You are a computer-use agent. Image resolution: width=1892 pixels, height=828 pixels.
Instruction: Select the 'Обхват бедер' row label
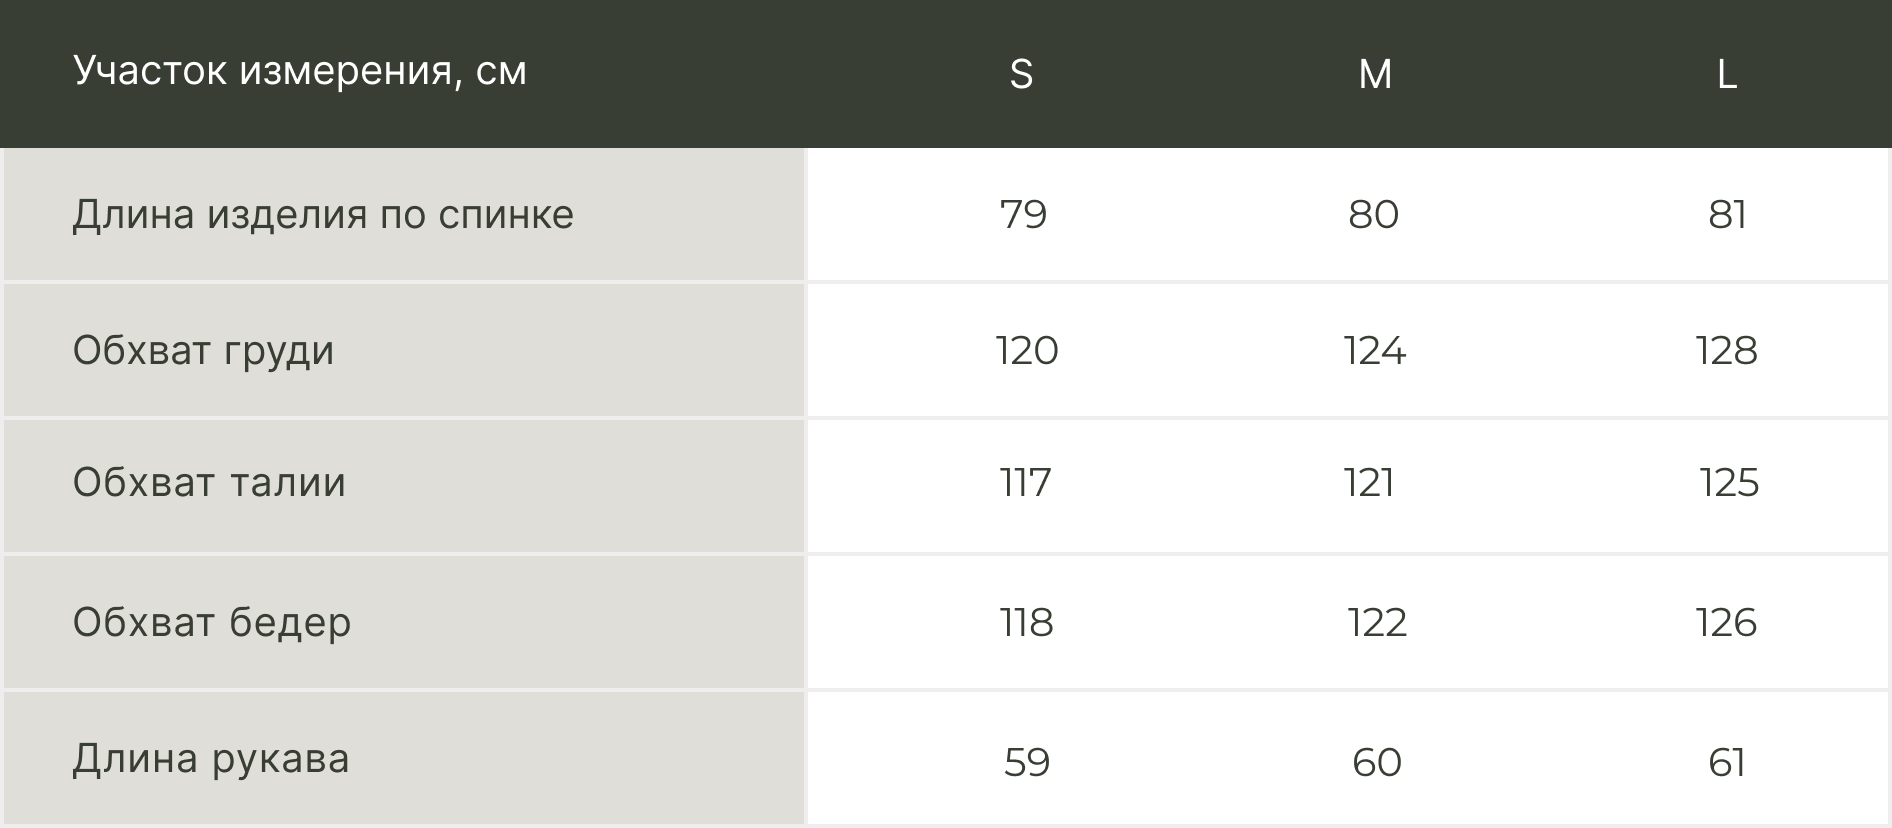coord(212,623)
